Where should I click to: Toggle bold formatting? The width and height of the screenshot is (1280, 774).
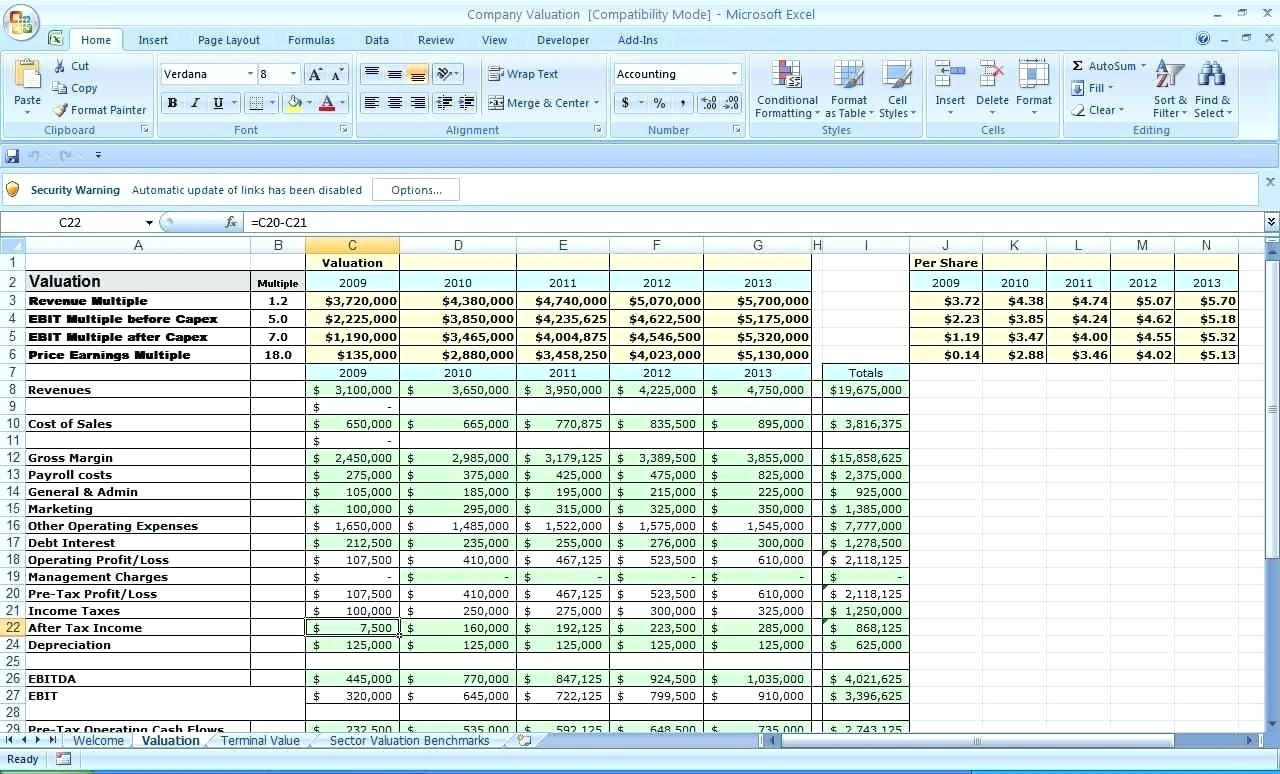(171, 103)
